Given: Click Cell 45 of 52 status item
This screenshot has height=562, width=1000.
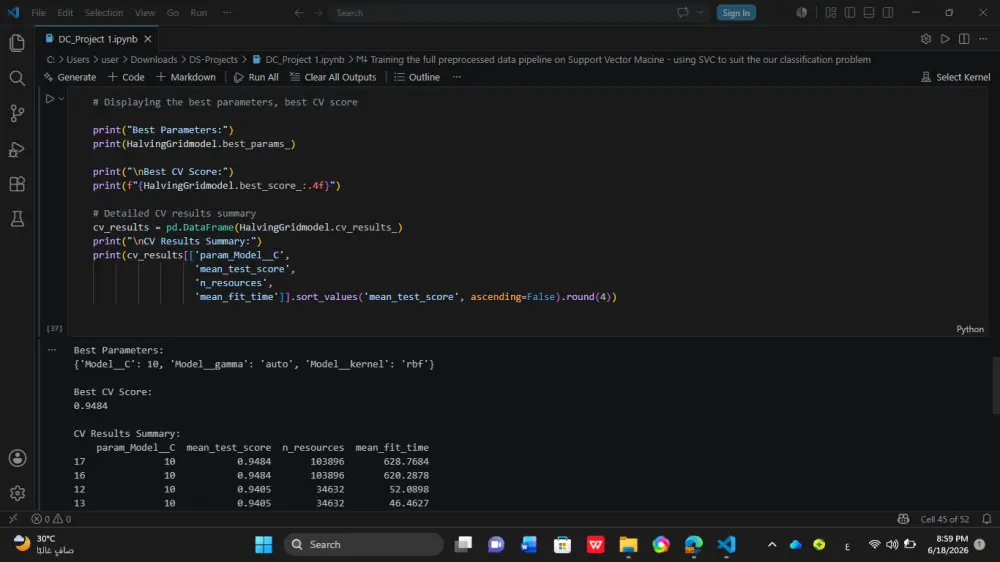Looking at the screenshot, I should click(945, 519).
